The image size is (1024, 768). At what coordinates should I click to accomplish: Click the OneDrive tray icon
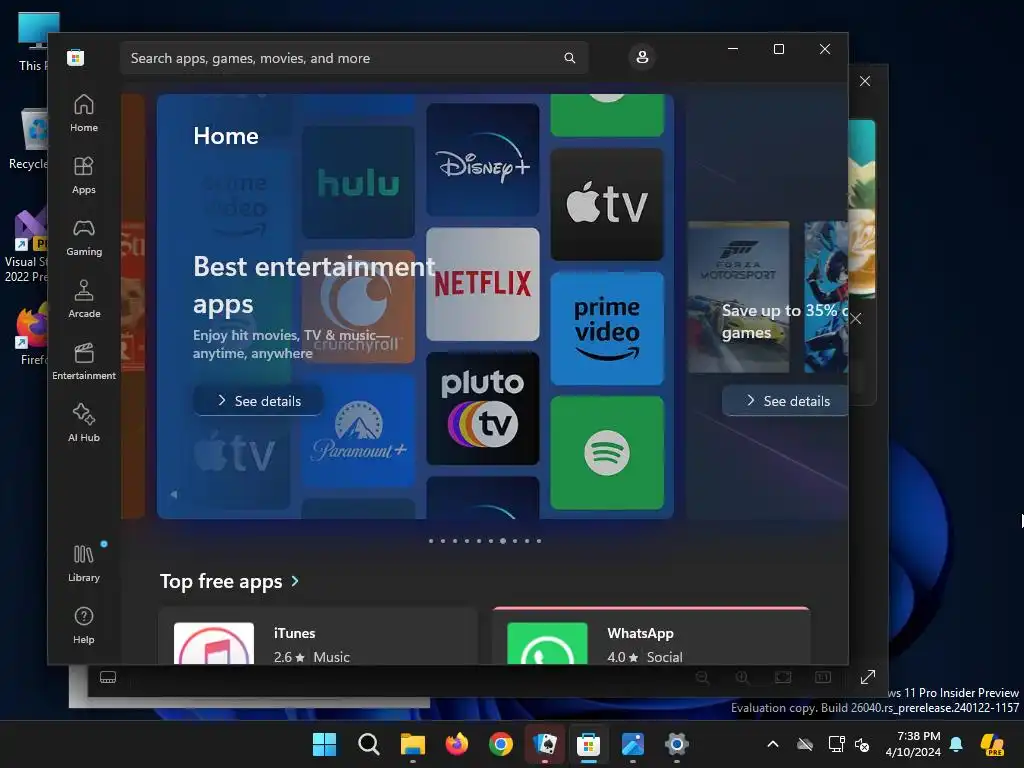[805, 744]
